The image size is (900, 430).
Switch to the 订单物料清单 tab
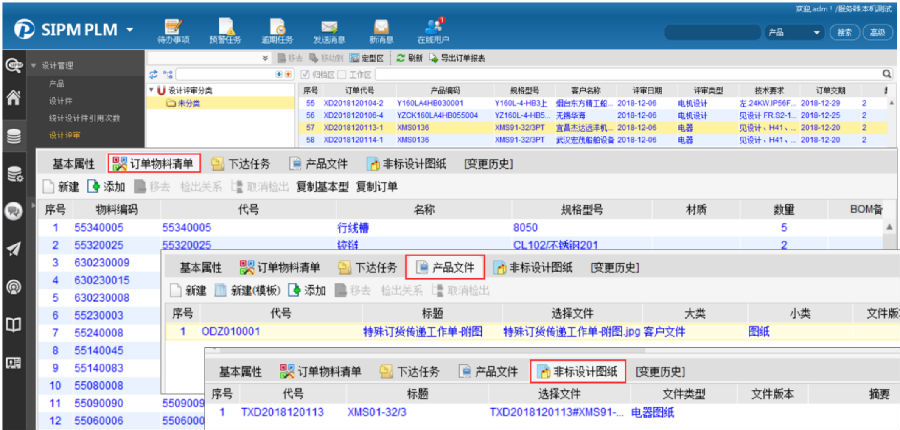coord(155,163)
